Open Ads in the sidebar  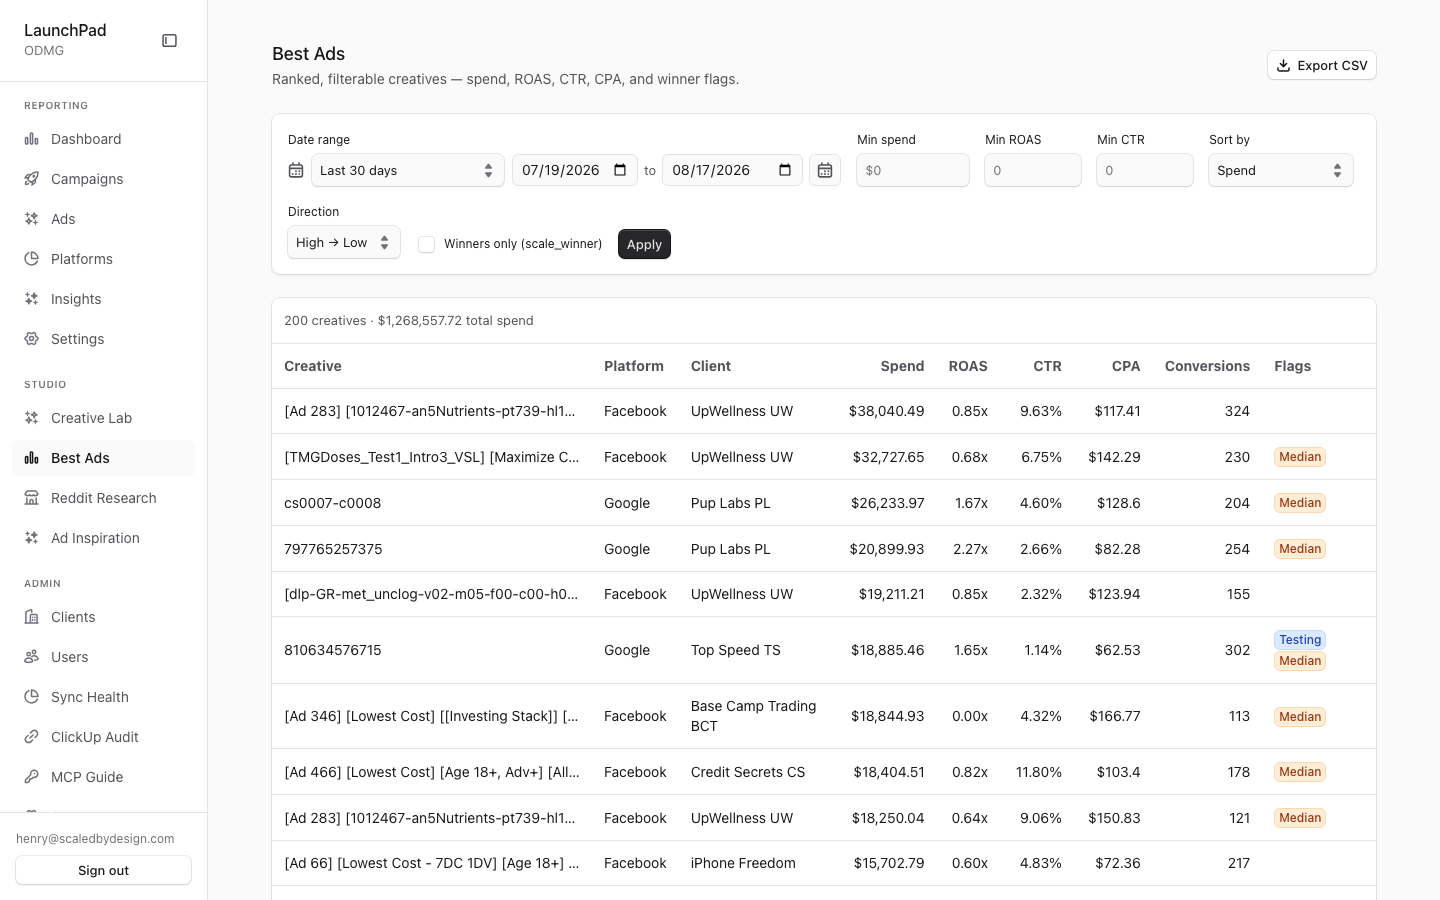[104, 219]
